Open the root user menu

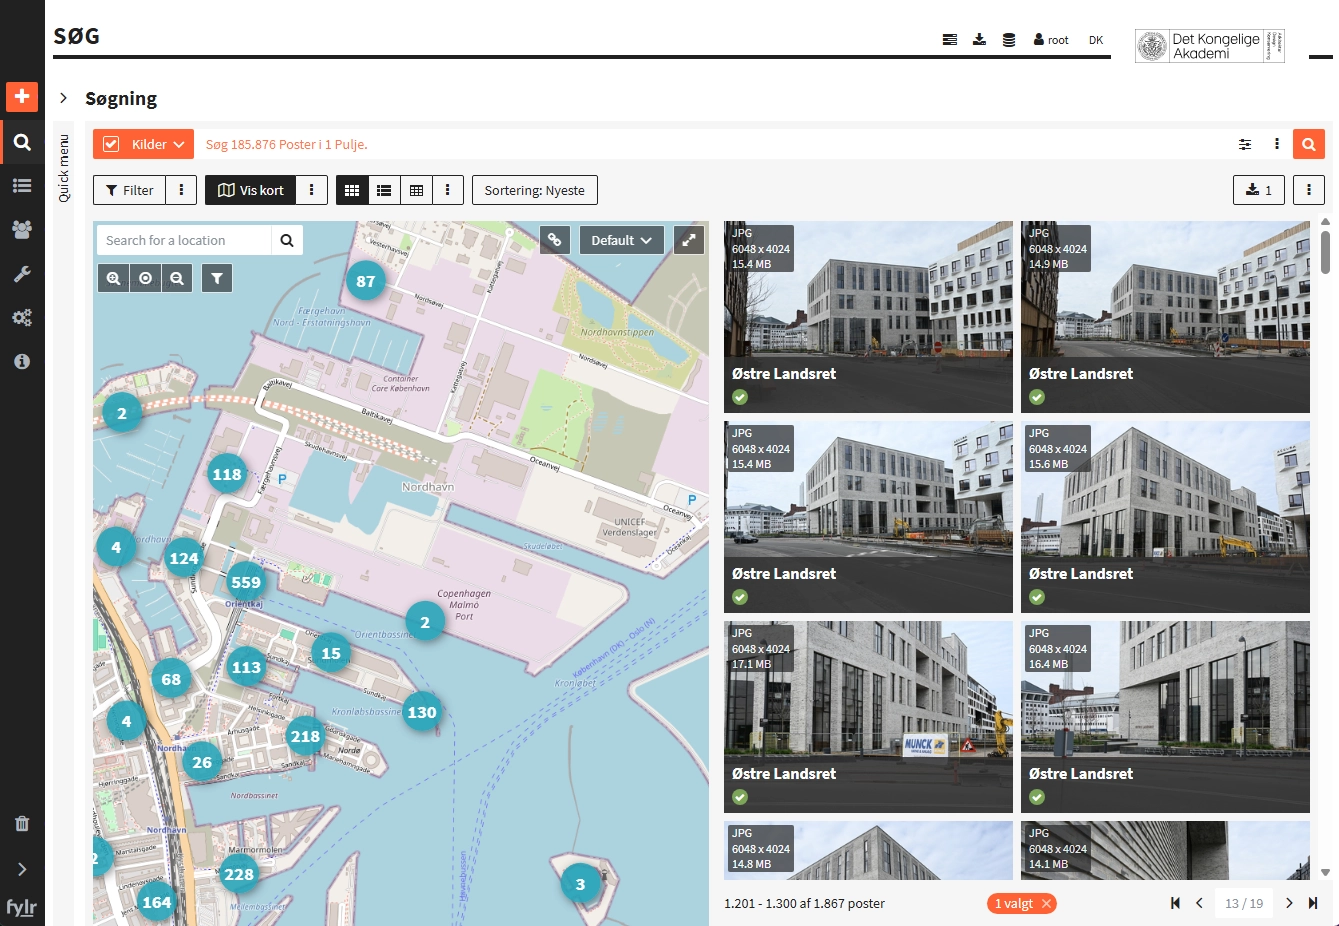click(1051, 40)
